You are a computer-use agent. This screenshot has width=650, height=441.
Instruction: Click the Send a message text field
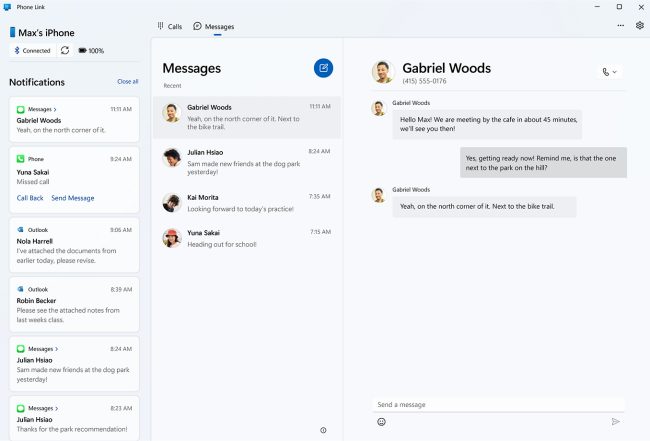point(498,405)
